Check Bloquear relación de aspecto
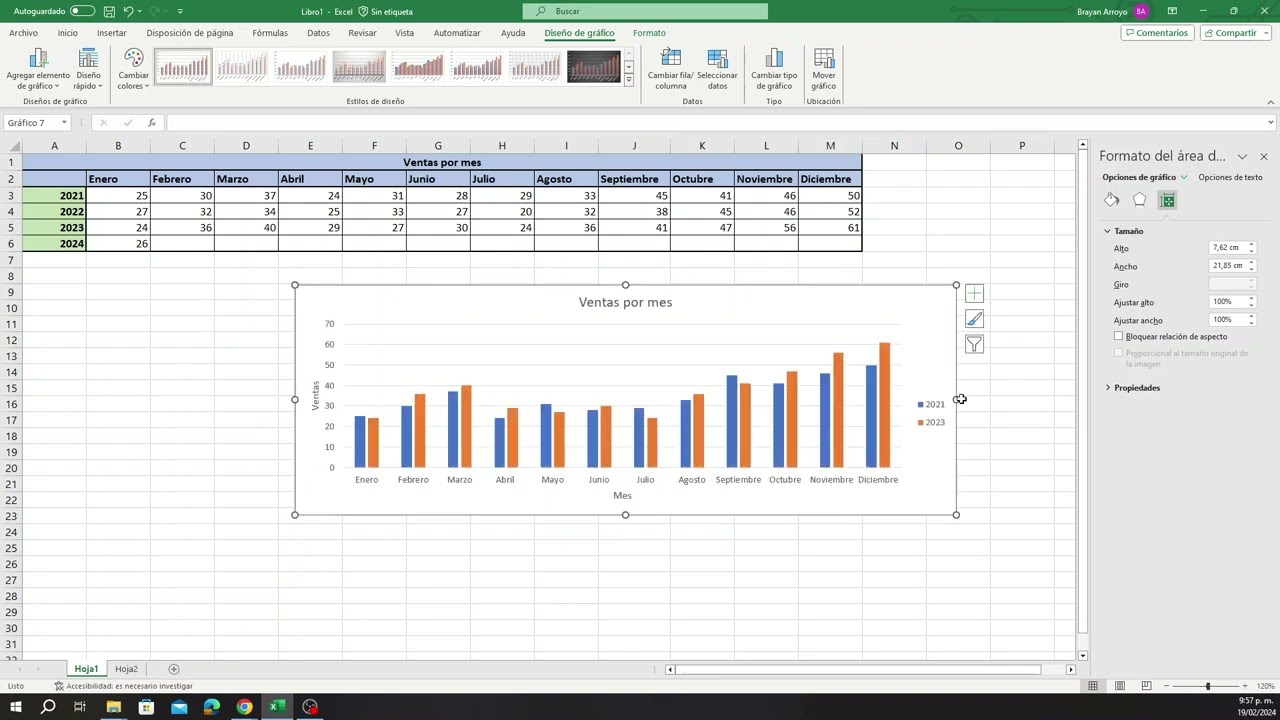1280x720 pixels. click(x=1118, y=337)
